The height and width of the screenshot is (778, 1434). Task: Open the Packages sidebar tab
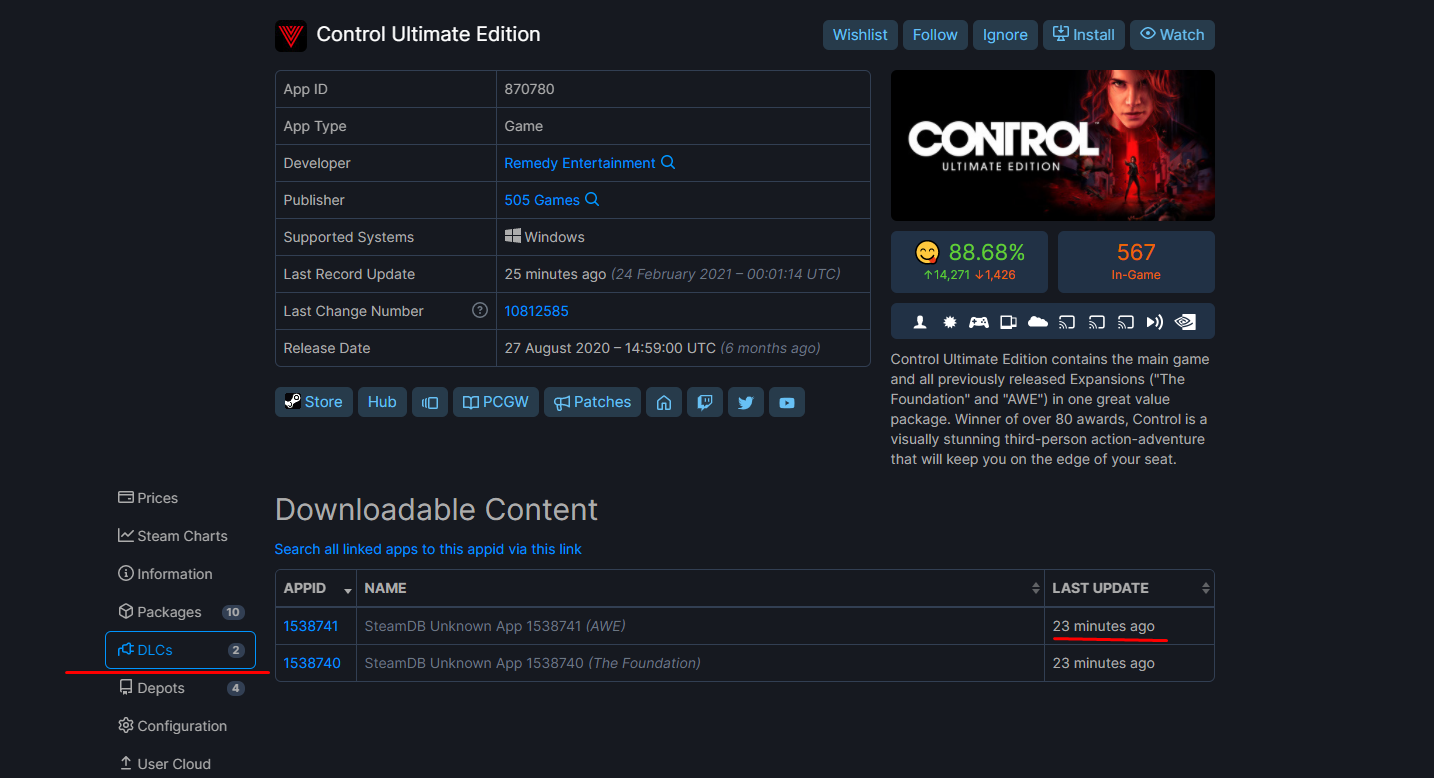[x=180, y=612]
